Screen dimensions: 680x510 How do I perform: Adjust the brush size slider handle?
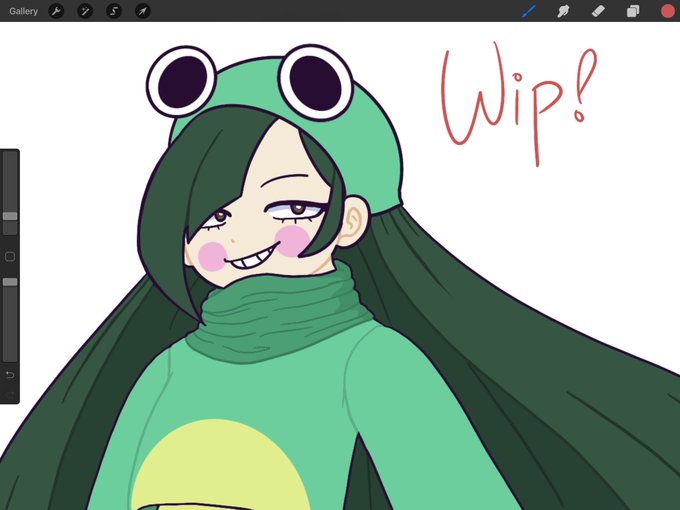10,216
